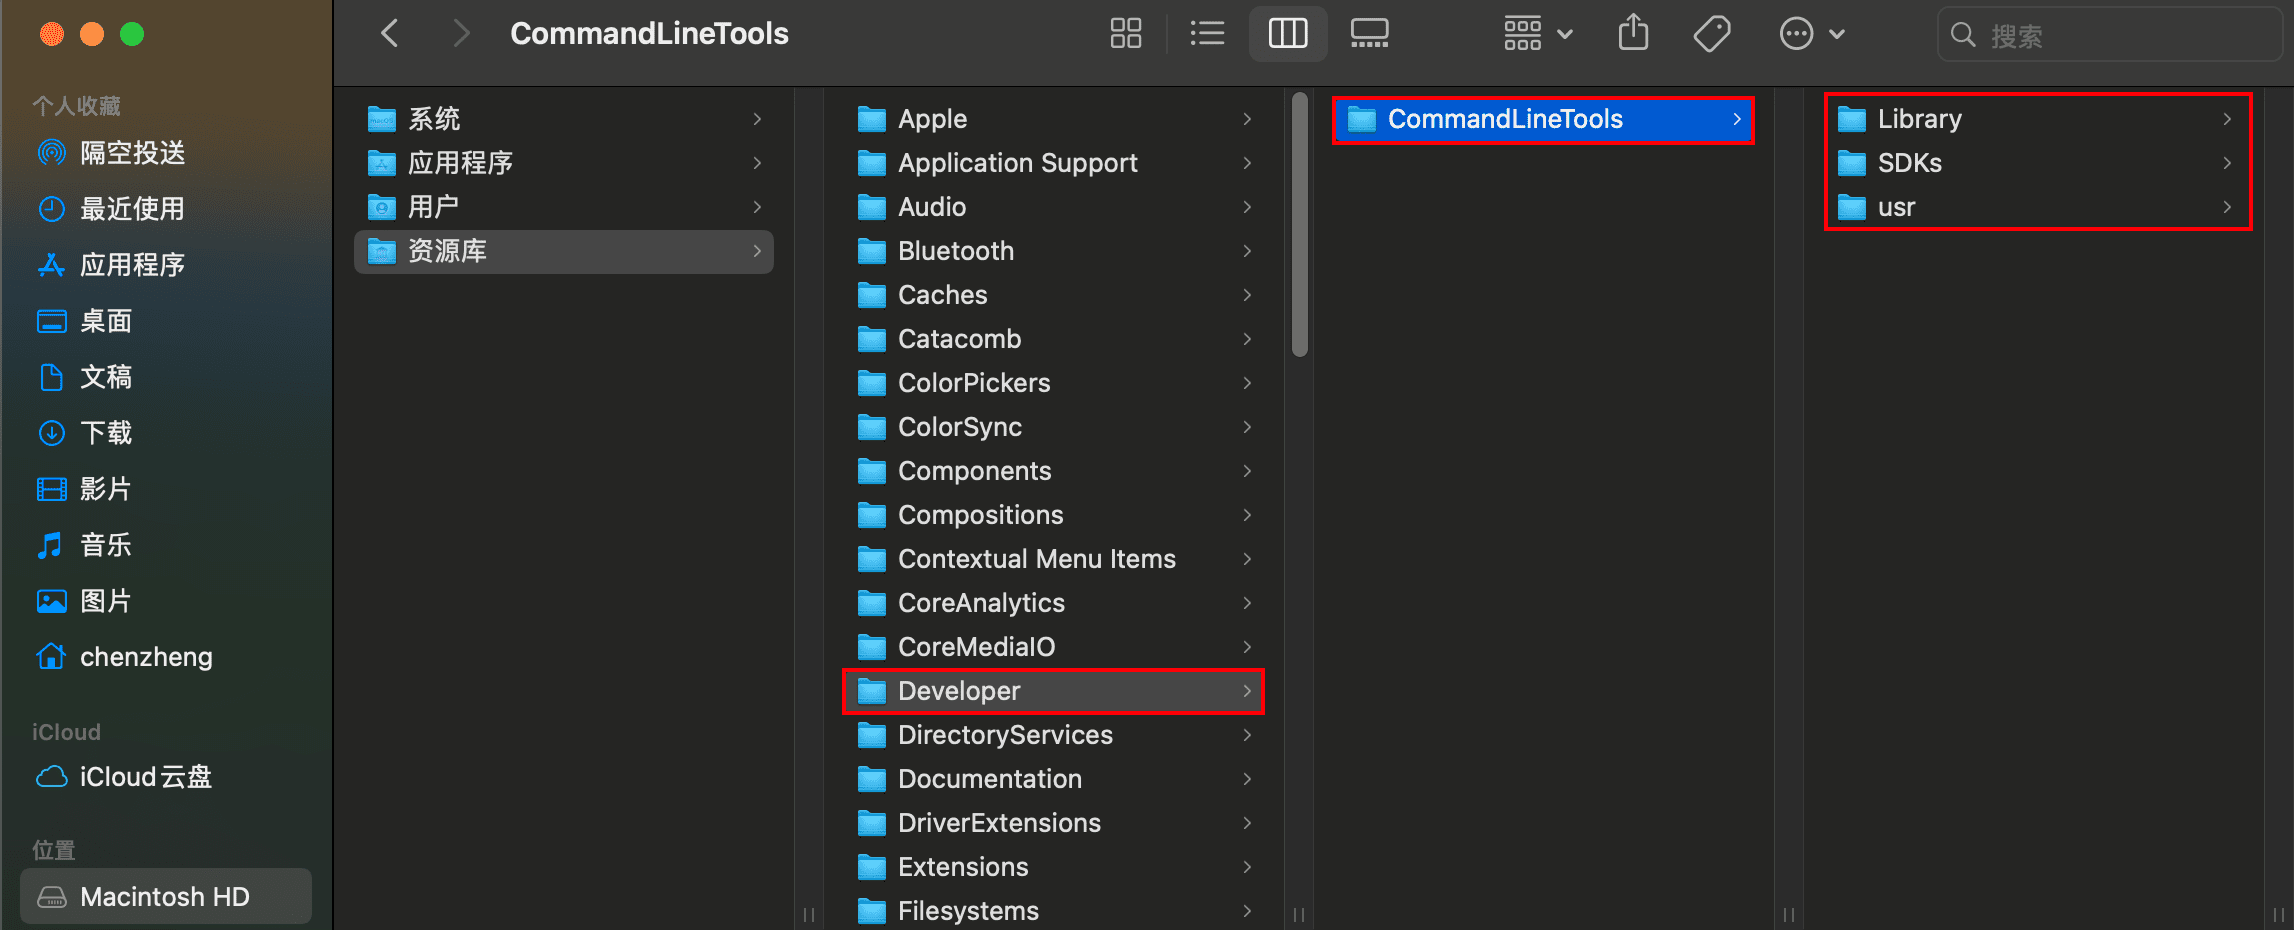The height and width of the screenshot is (930, 2294).
Task: Open the usr folder
Action: tap(2038, 207)
